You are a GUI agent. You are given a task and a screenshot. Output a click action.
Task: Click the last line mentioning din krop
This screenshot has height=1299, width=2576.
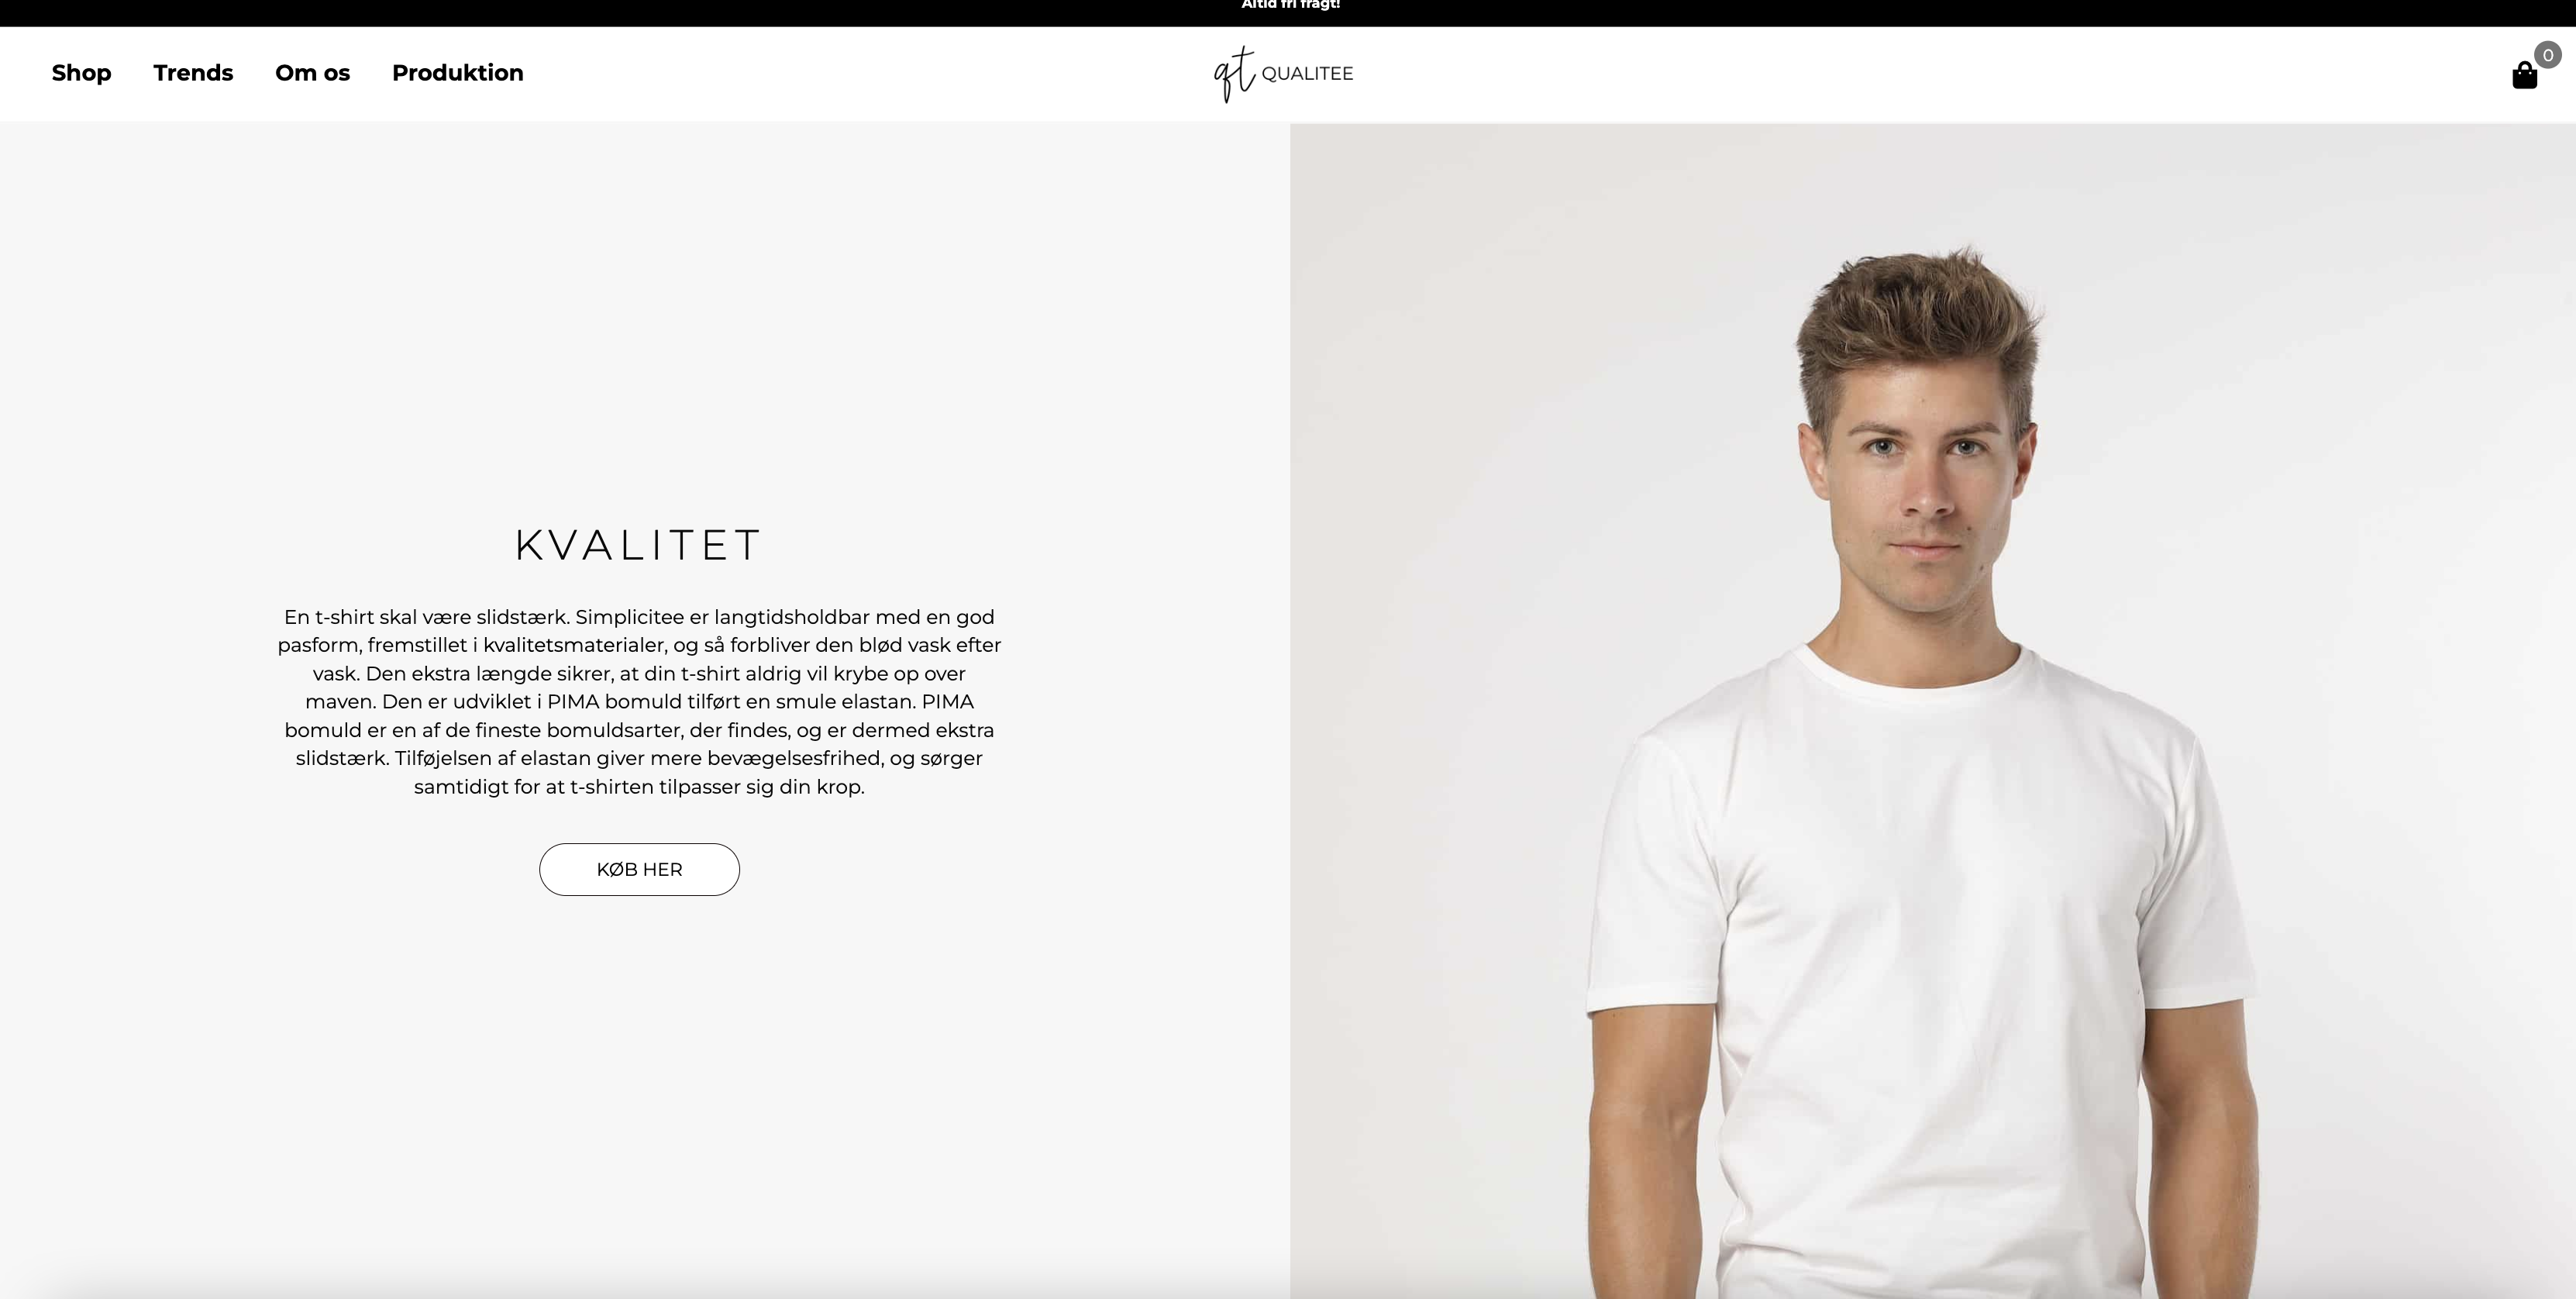coord(639,787)
